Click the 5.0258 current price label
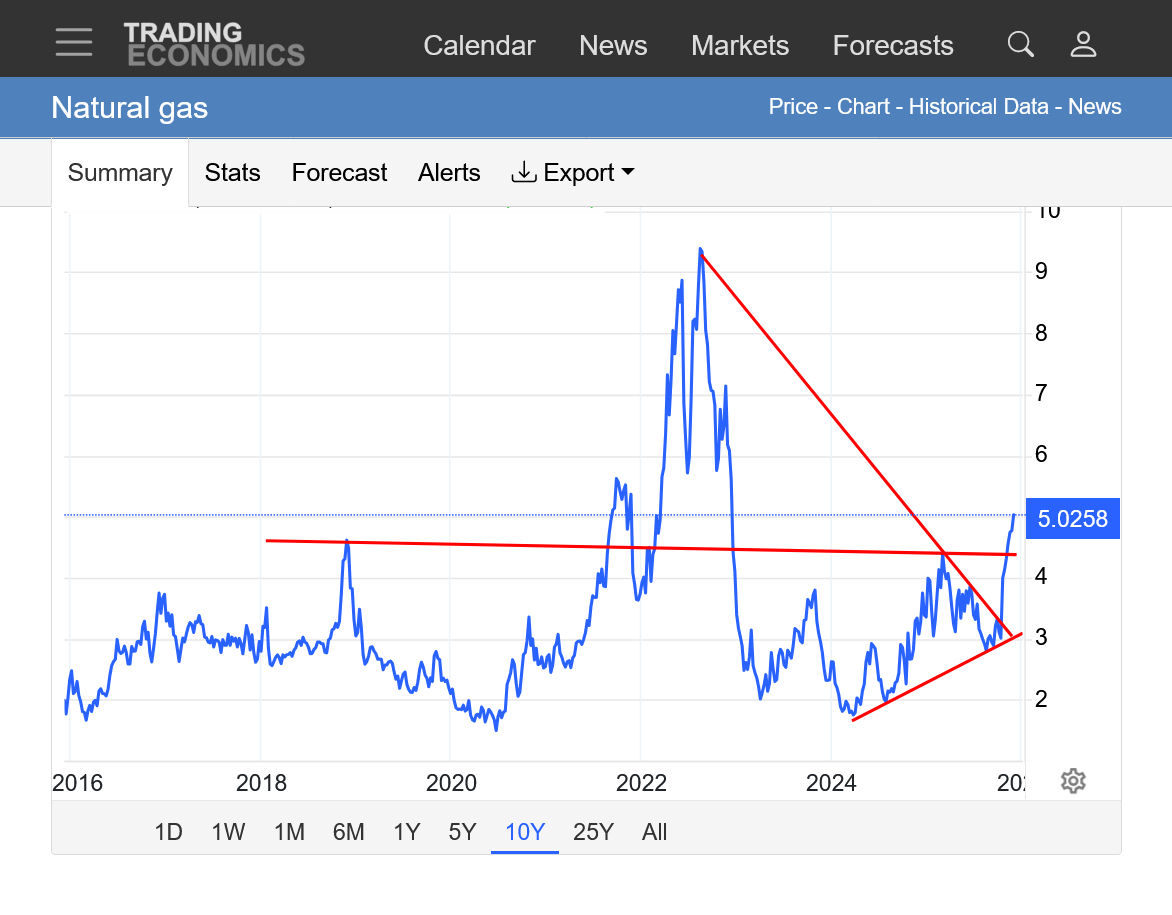1172x915 pixels. point(1072,518)
